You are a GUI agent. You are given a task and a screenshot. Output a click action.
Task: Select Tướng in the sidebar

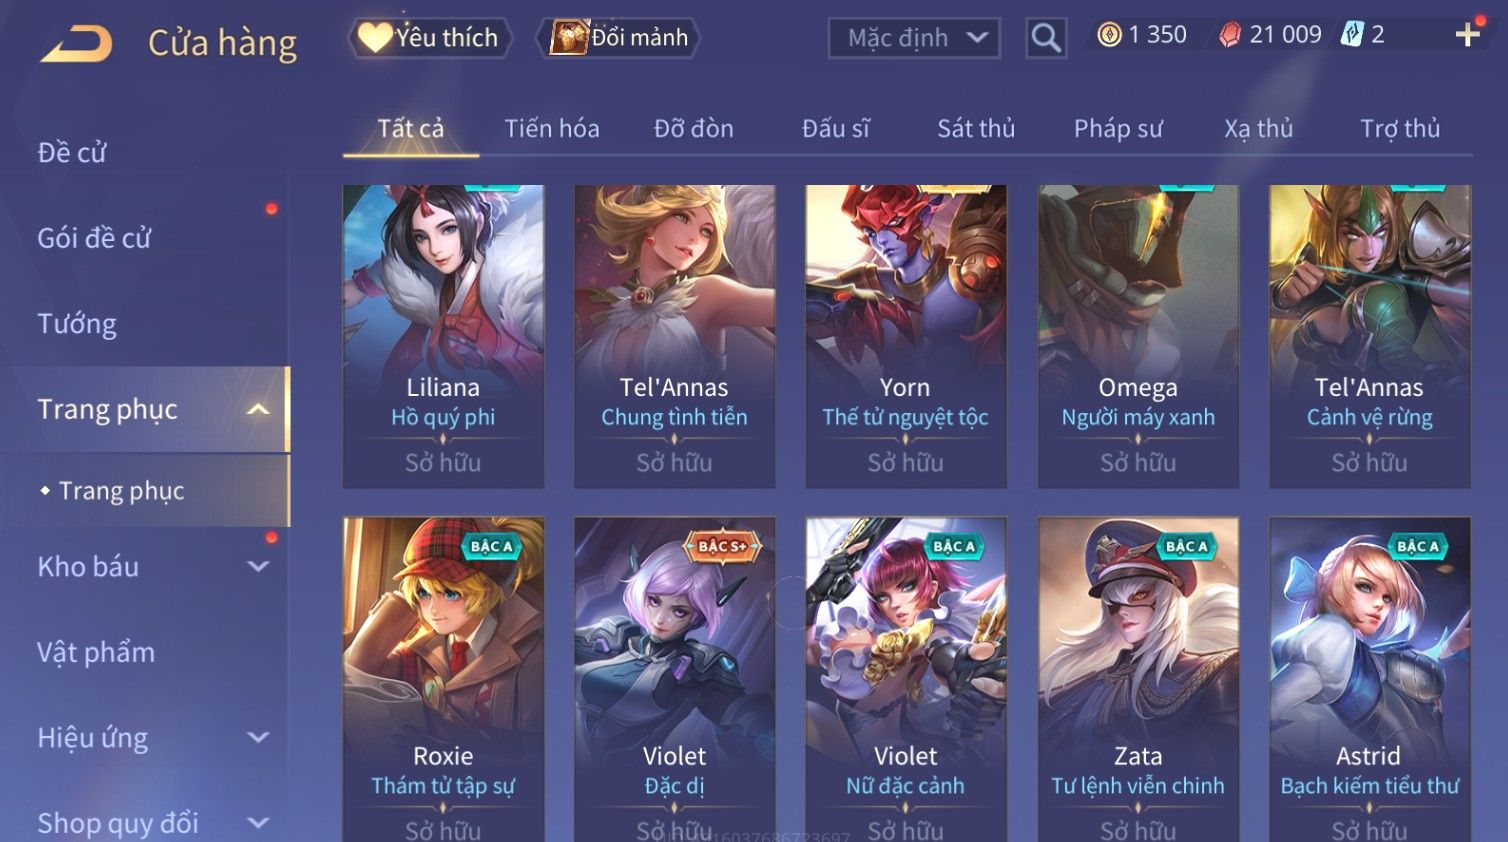click(77, 324)
